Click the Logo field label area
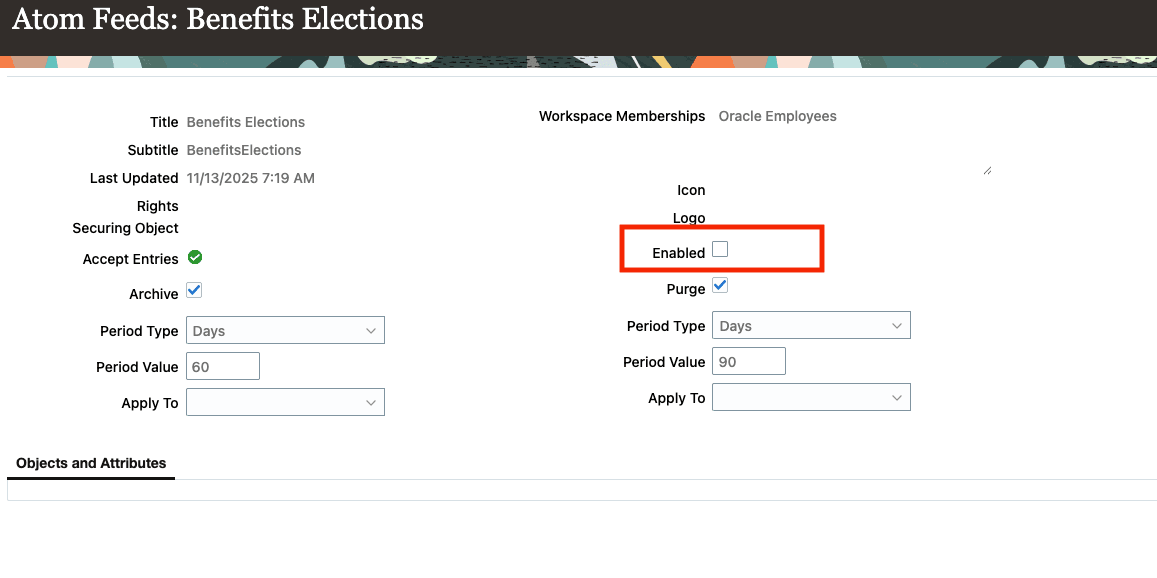The width and height of the screenshot is (1157, 578). coord(689,218)
